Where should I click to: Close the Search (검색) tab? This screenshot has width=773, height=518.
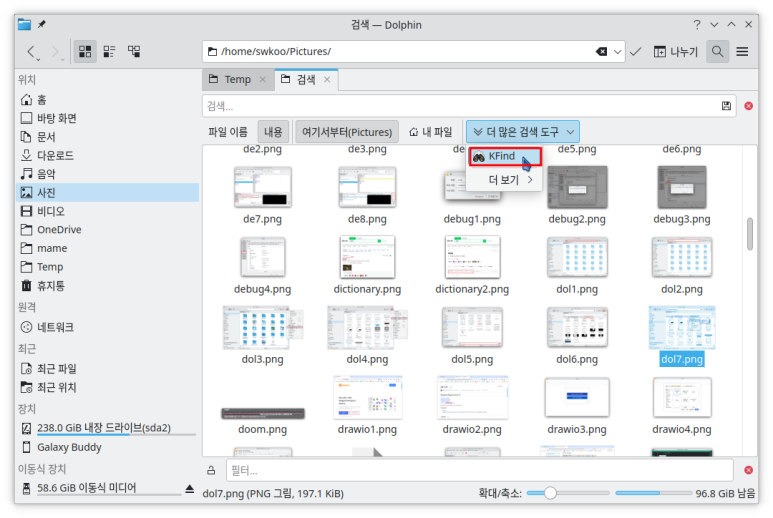pos(327,79)
